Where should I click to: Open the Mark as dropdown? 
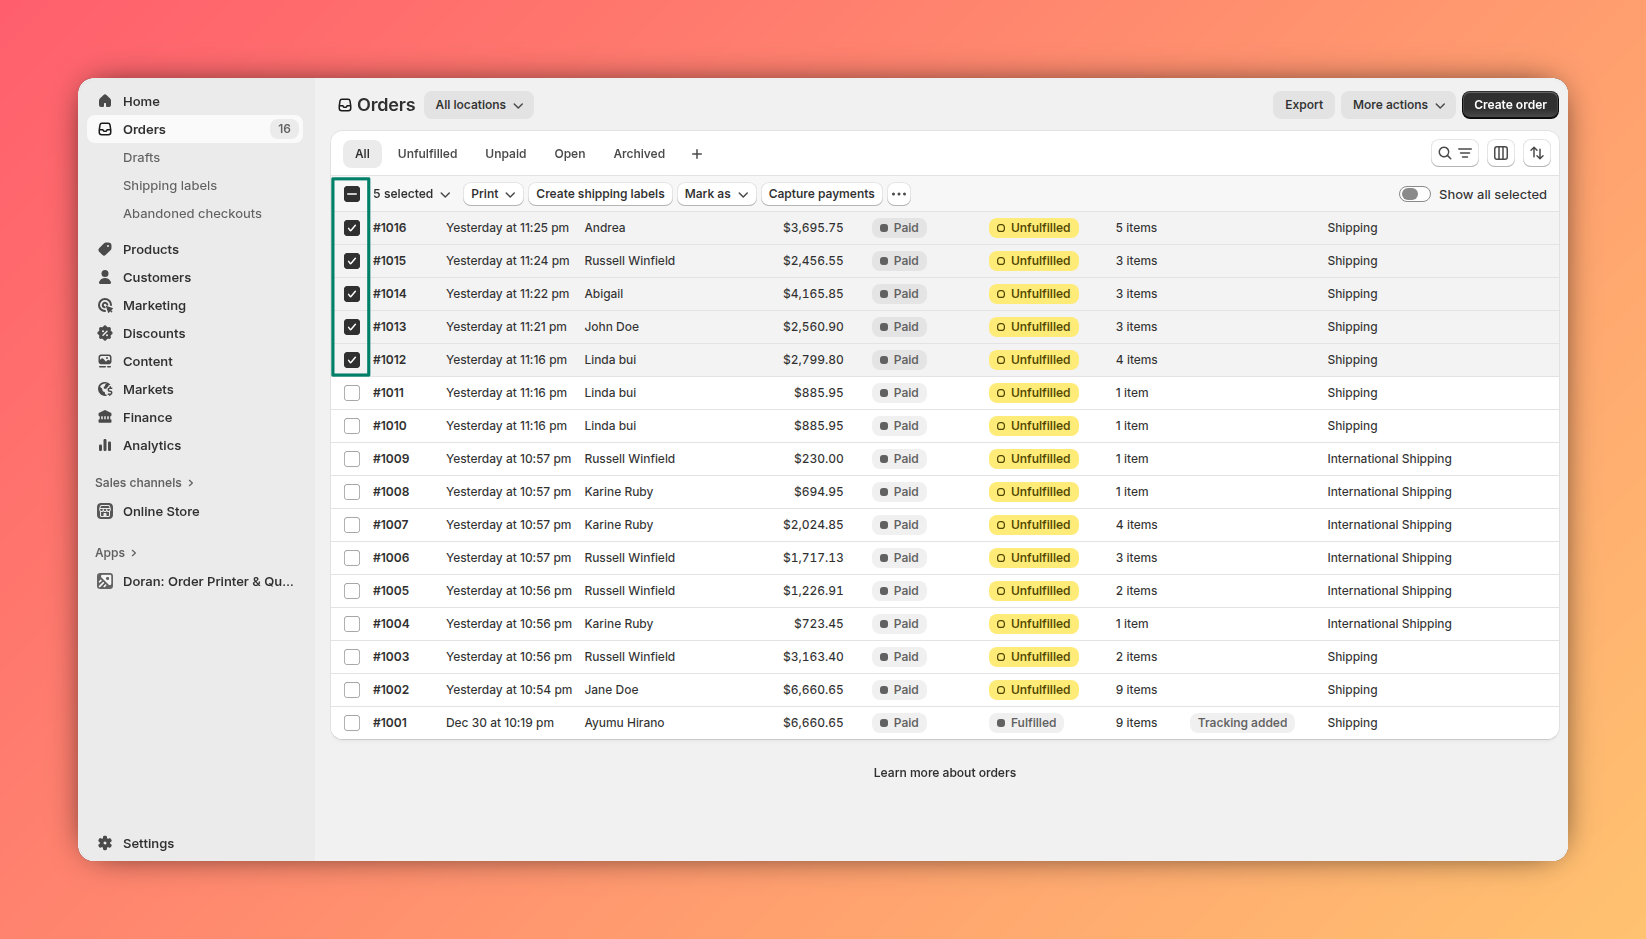click(716, 194)
